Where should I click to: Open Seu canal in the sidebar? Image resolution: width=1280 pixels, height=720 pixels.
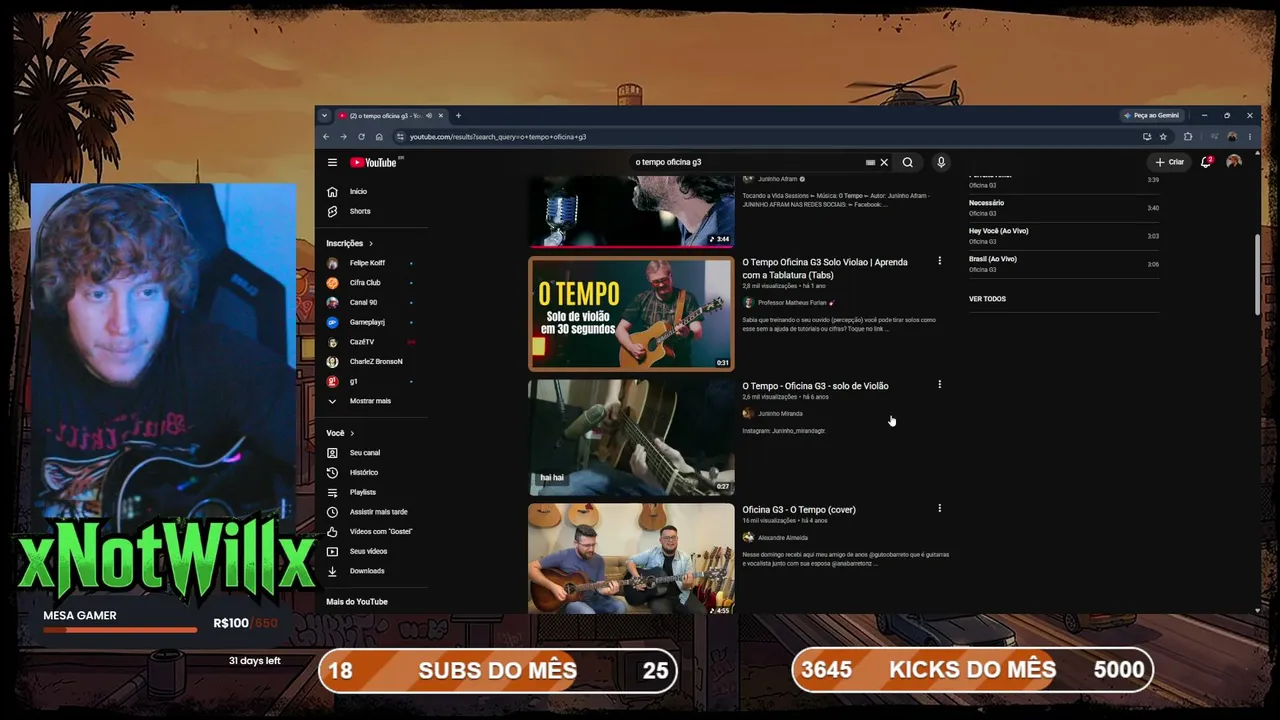pyautogui.click(x=365, y=453)
